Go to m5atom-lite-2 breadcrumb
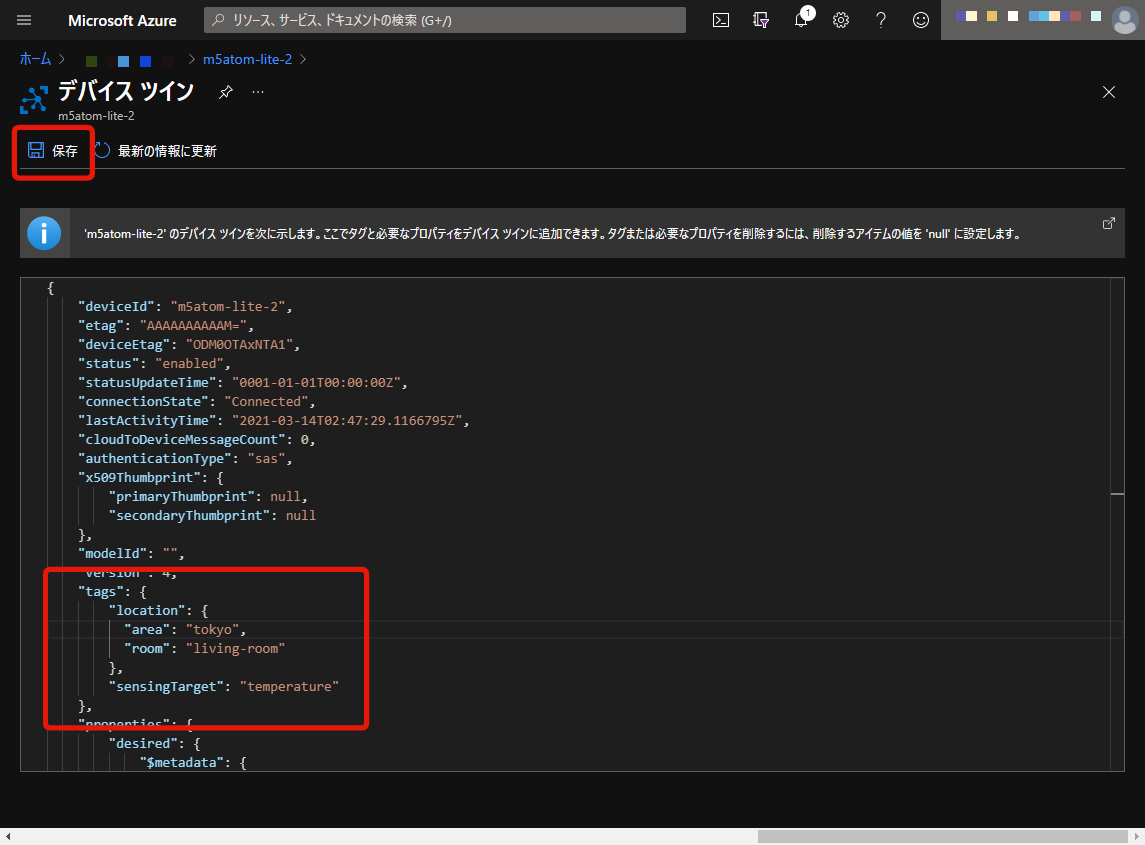The height and width of the screenshot is (845, 1145). [248, 59]
